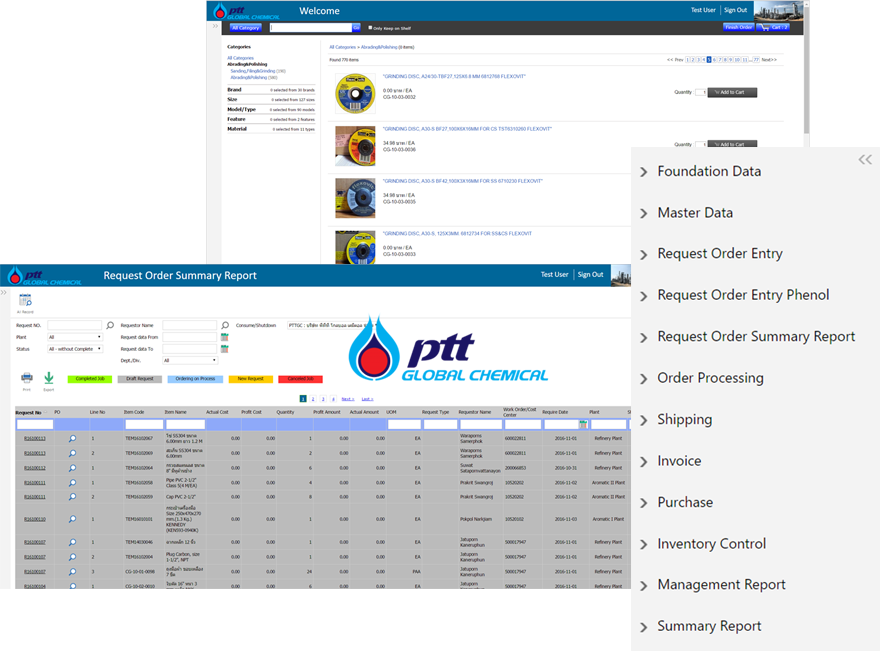Open the Status dropdown showing All - without Complete

[75, 349]
